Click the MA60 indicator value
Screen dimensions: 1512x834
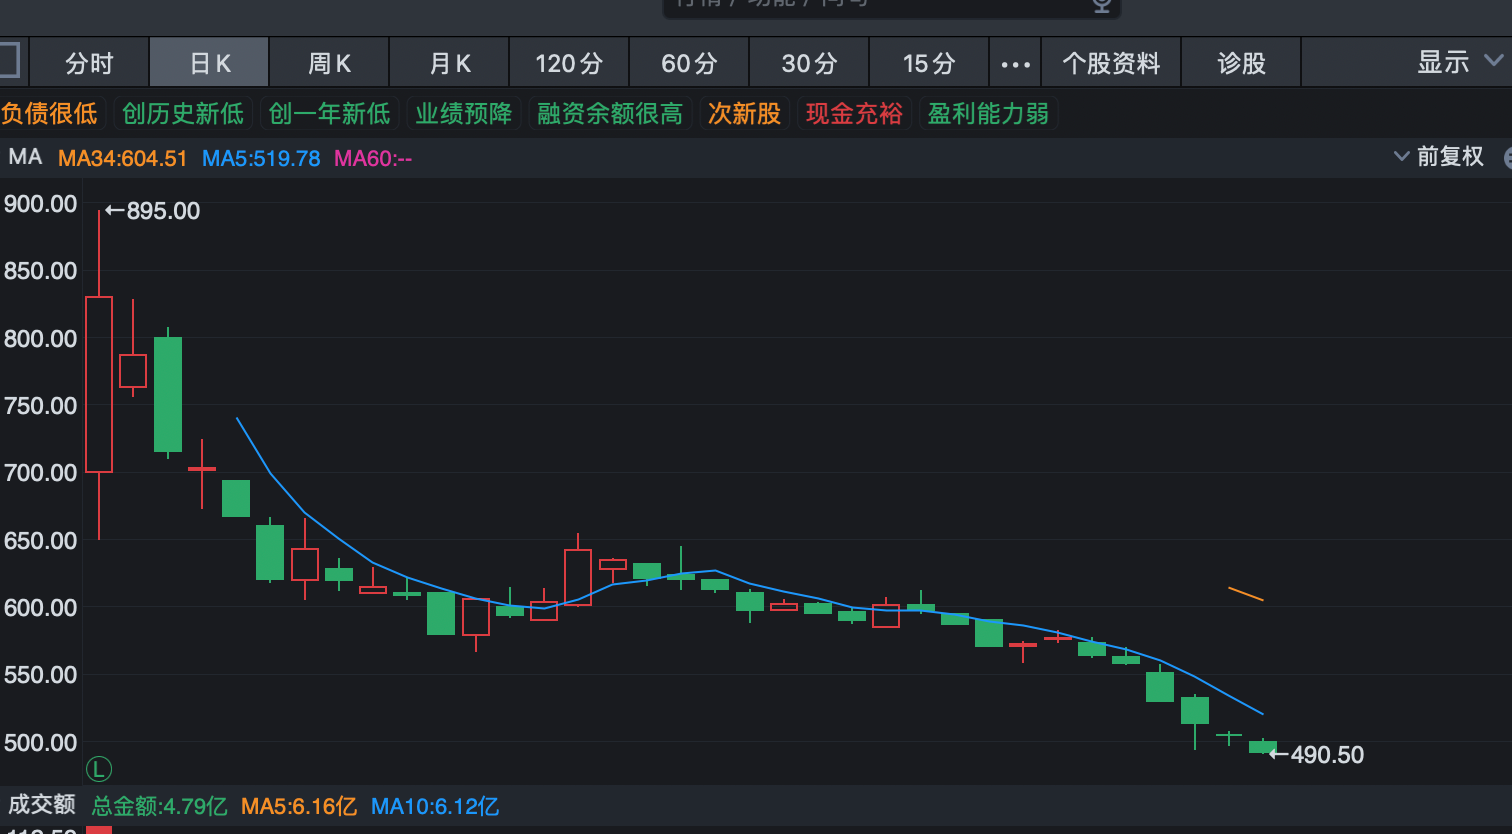(372, 157)
